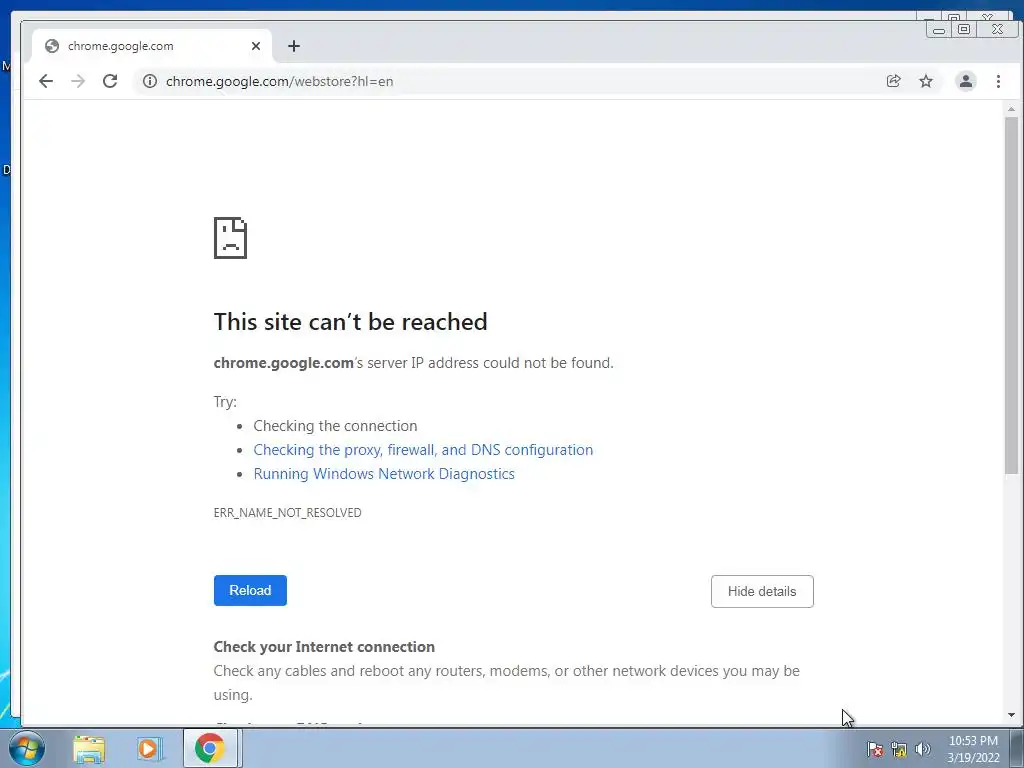Open Action Center flag icon in tray

coord(875,749)
